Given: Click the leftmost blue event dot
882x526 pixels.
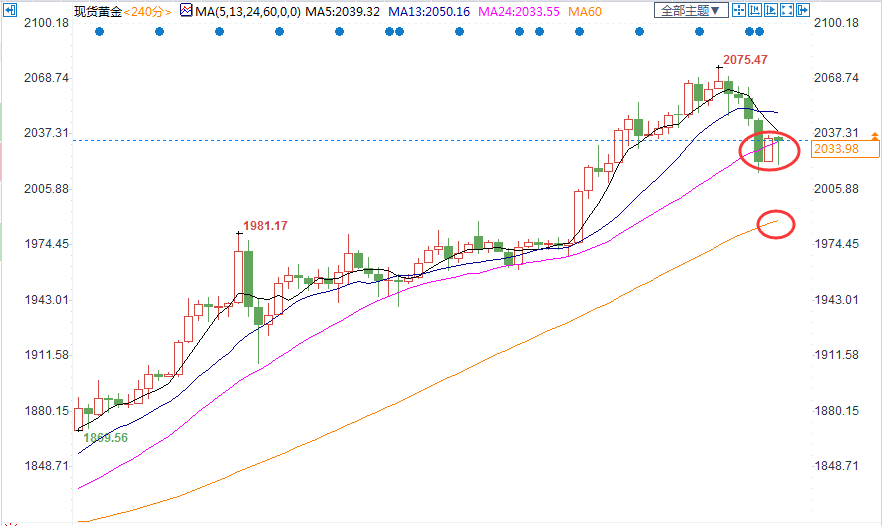Looking at the screenshot, I should 99,32.
